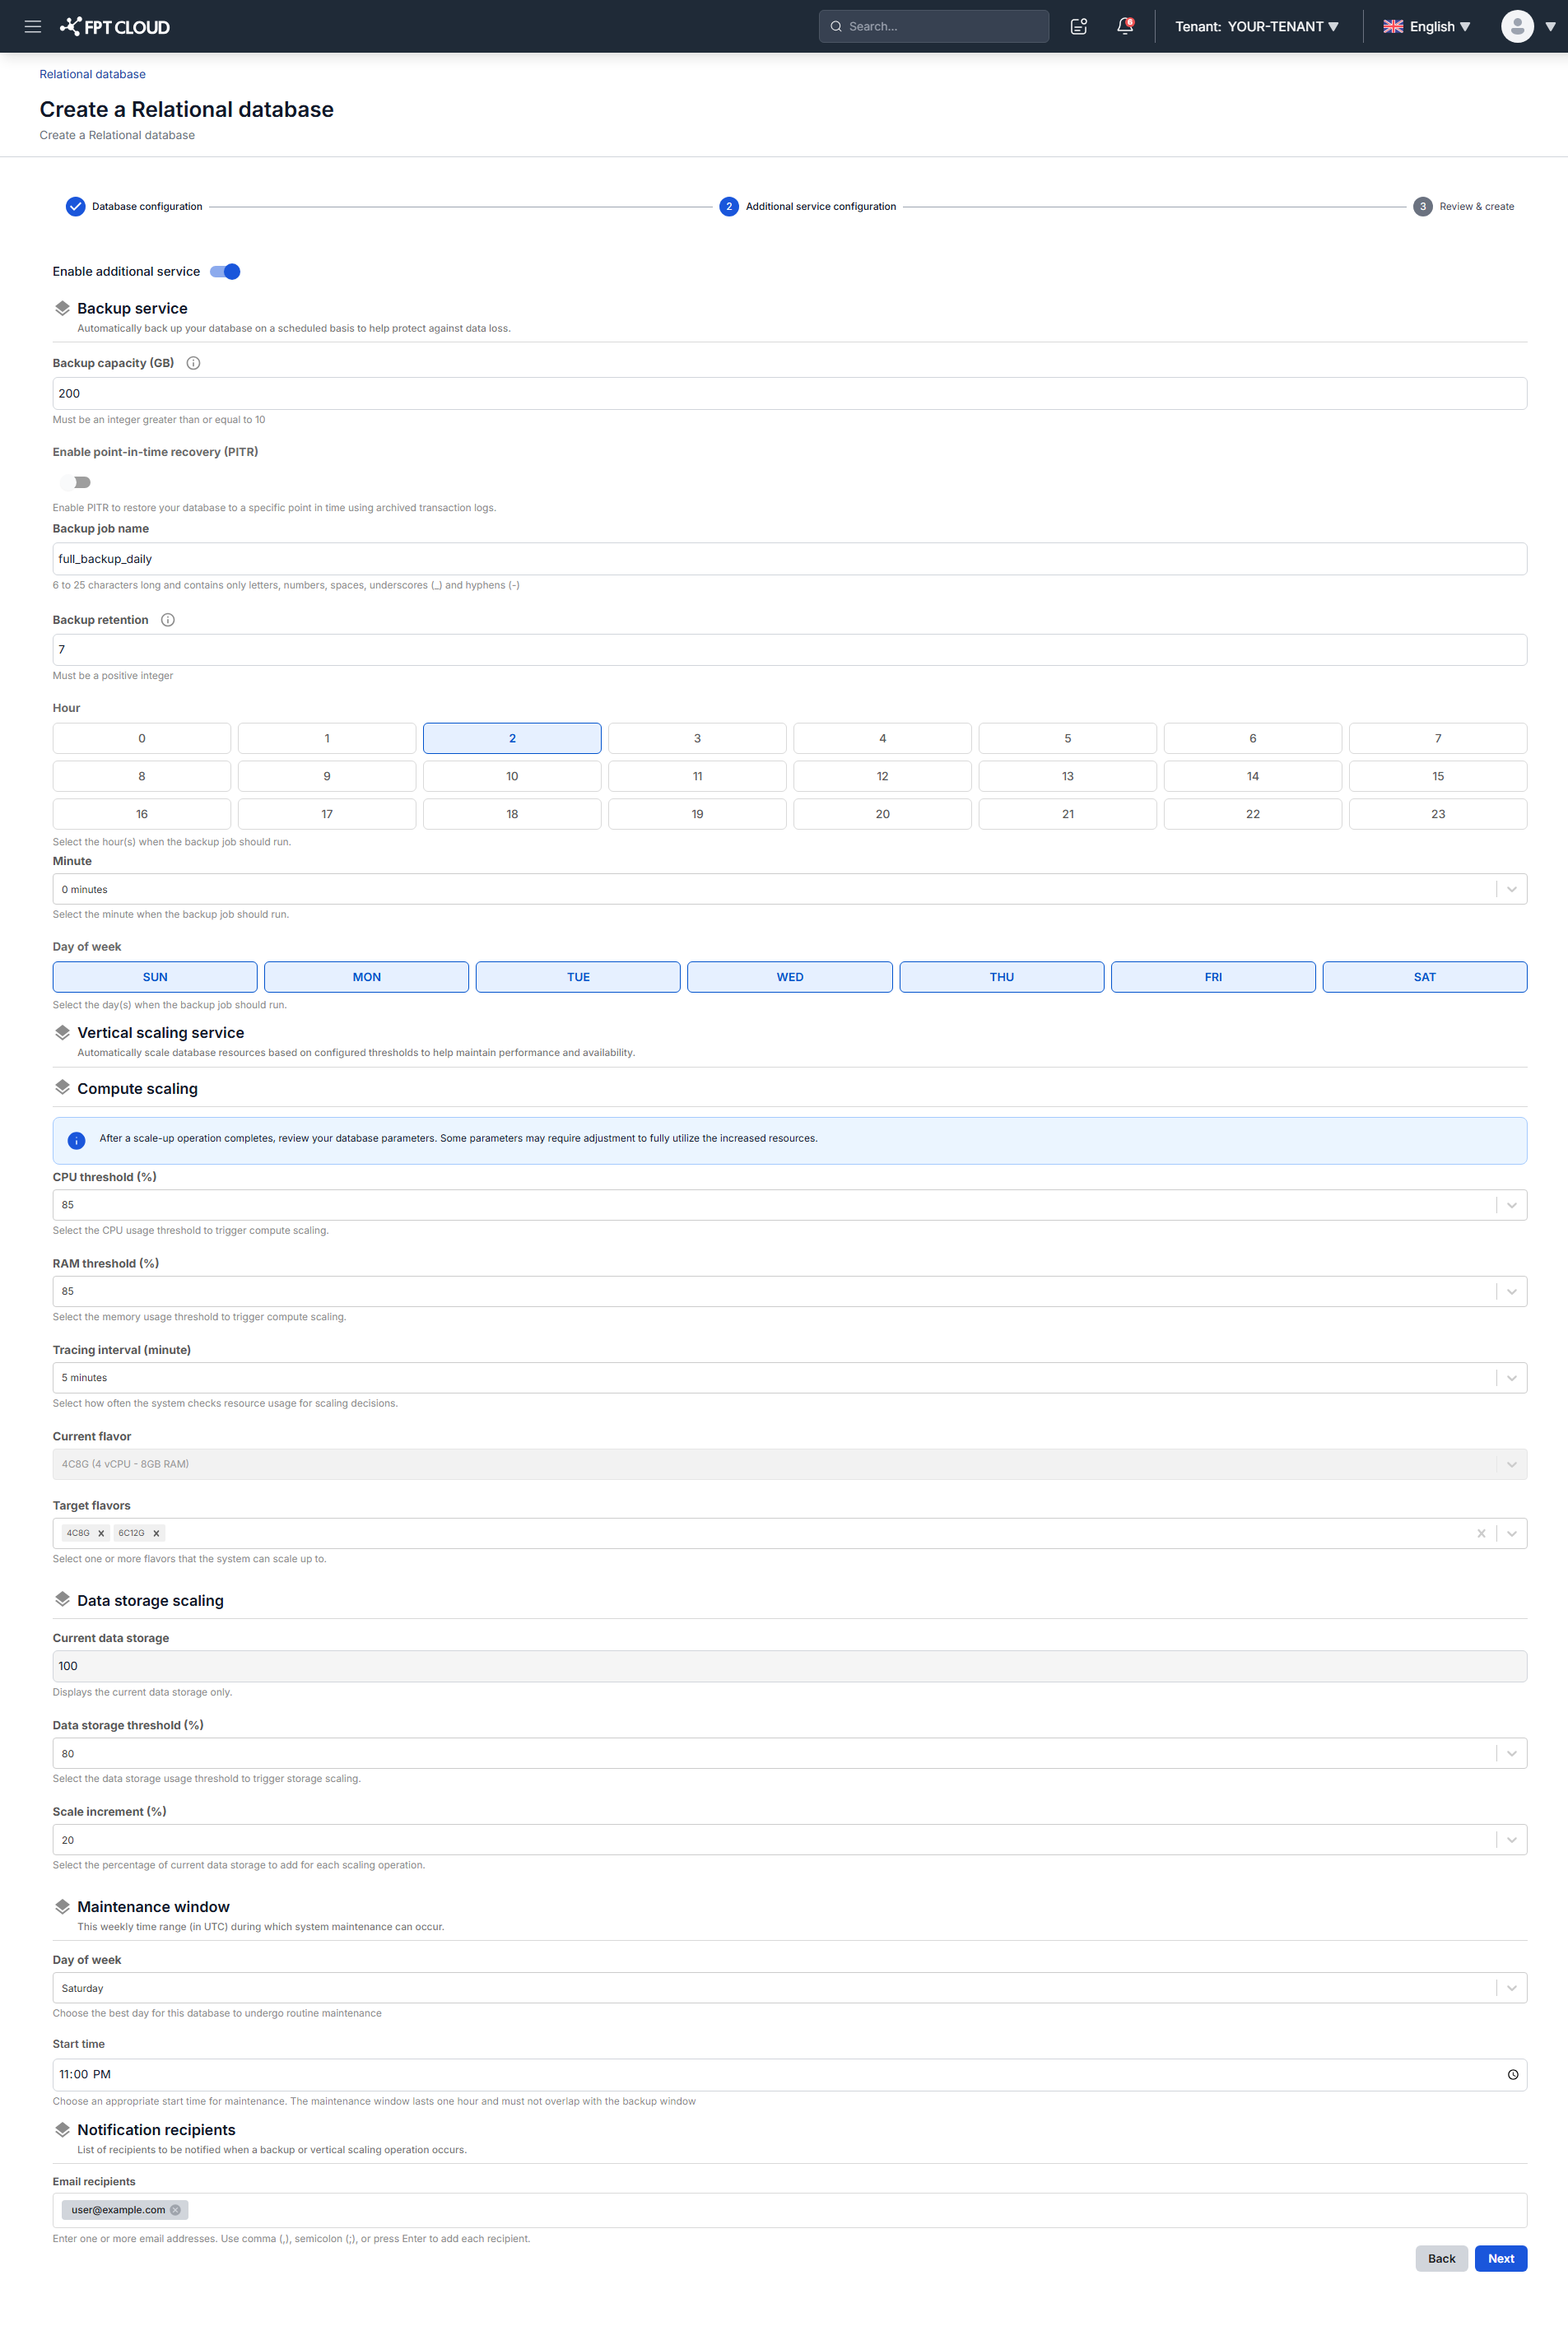Open the task list icon beside search
1568x2331 pixels.
[x=1078, y=27]
